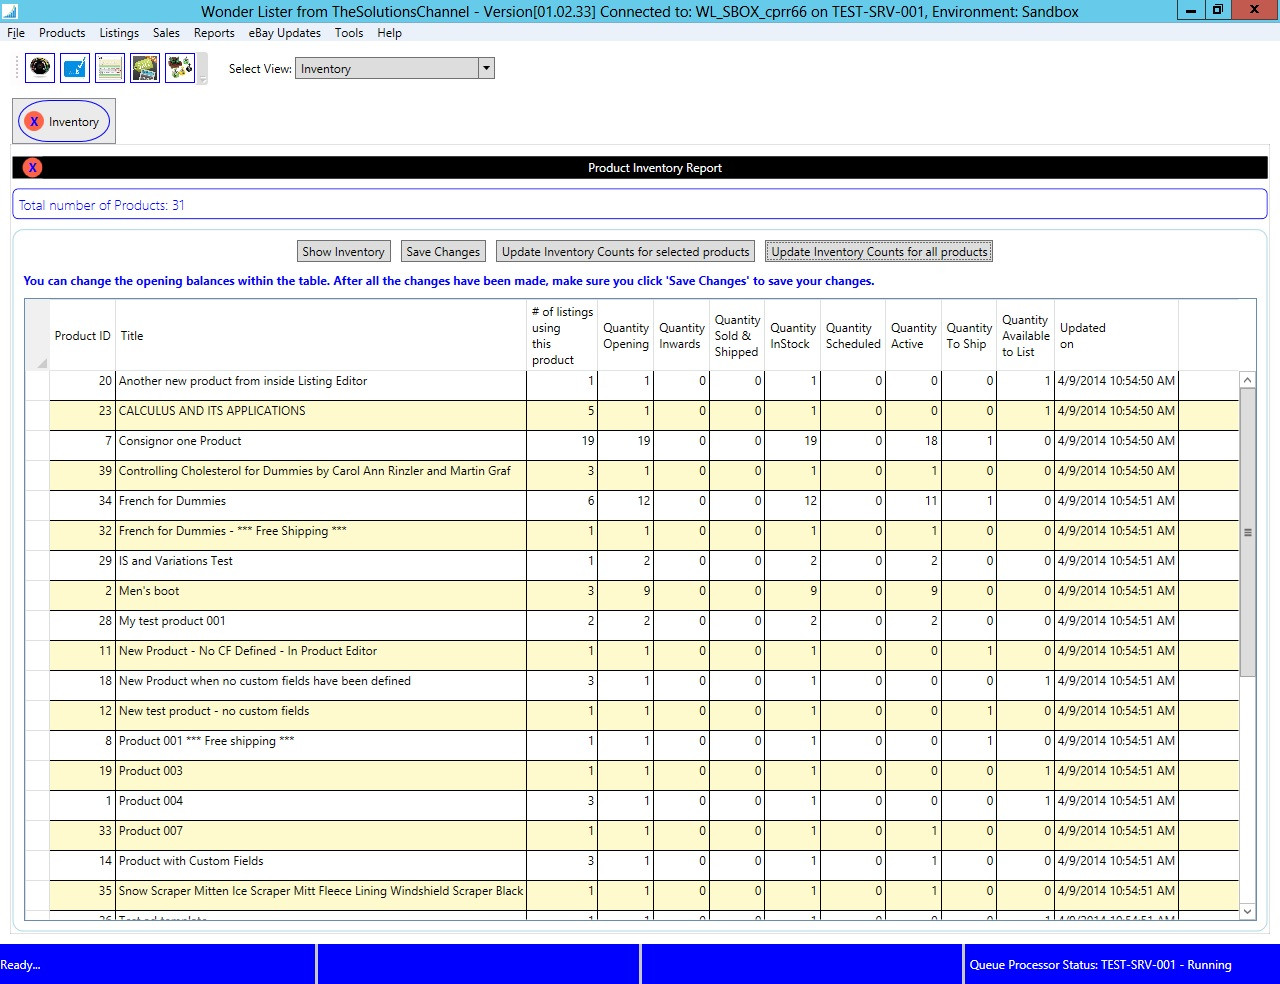The width and height of the screenshot is (1280, 984).
Task: Sort by Quantity To Ship column header
Action: (x=969, y=336)
